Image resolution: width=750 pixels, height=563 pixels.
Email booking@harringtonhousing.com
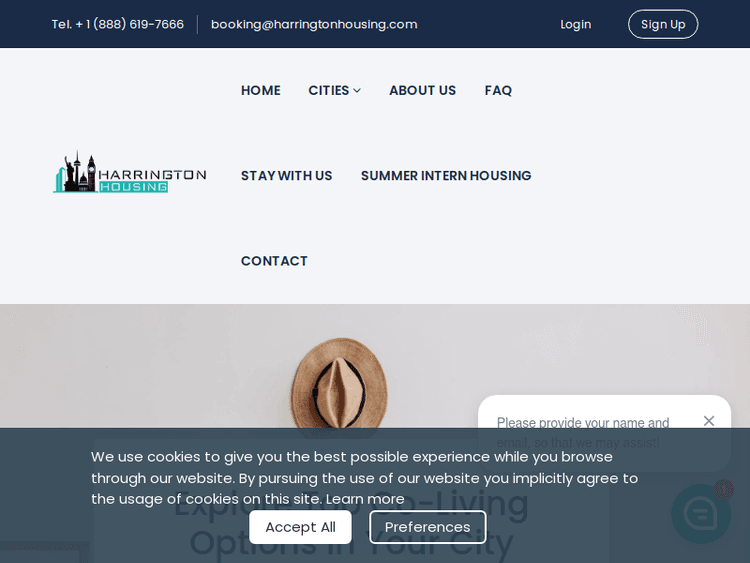[x=314, y=24]
